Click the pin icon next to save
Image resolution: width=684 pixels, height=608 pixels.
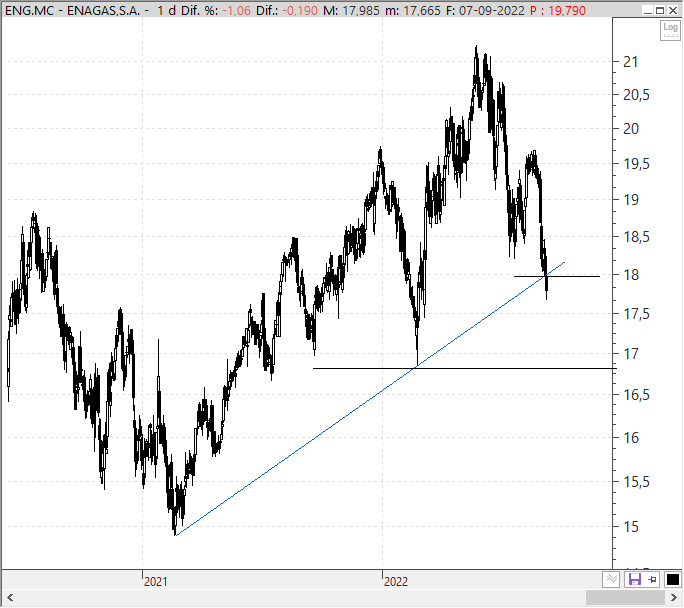[653, 579]
